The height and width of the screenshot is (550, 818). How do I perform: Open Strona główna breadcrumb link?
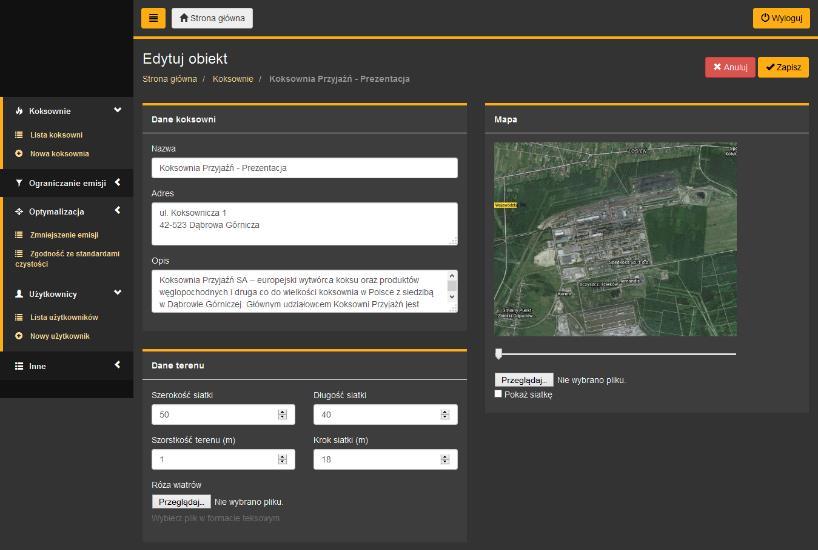click(170, 79)
